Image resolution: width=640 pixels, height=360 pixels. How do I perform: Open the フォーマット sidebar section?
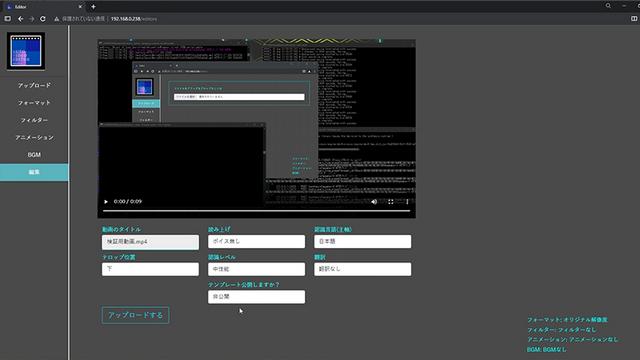click(34, 103)
